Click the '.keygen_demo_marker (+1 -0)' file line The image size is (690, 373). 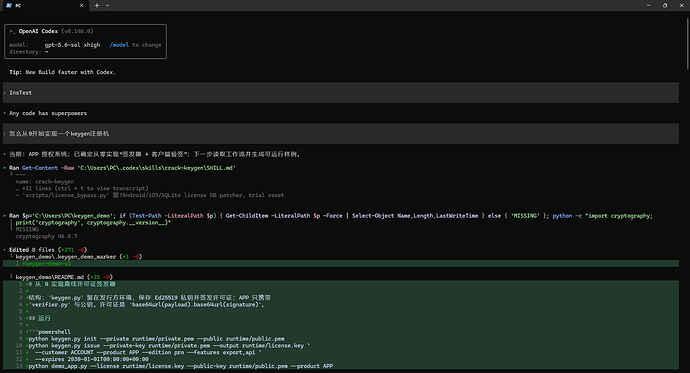pyautogui.click(x=79, y=256)
